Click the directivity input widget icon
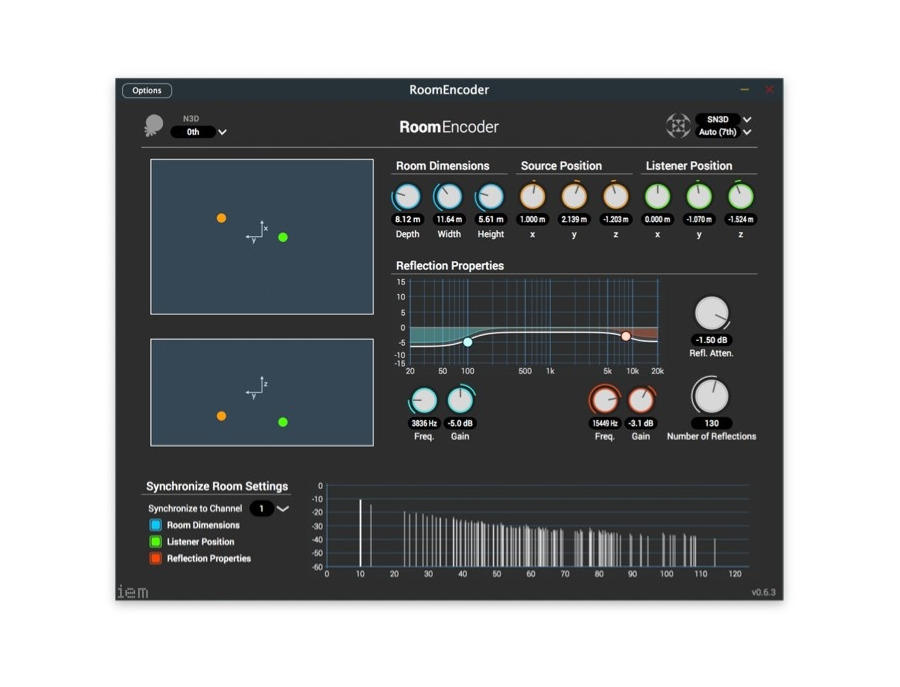Viewport: 900px width, 687px height. [x=153, y=125]
